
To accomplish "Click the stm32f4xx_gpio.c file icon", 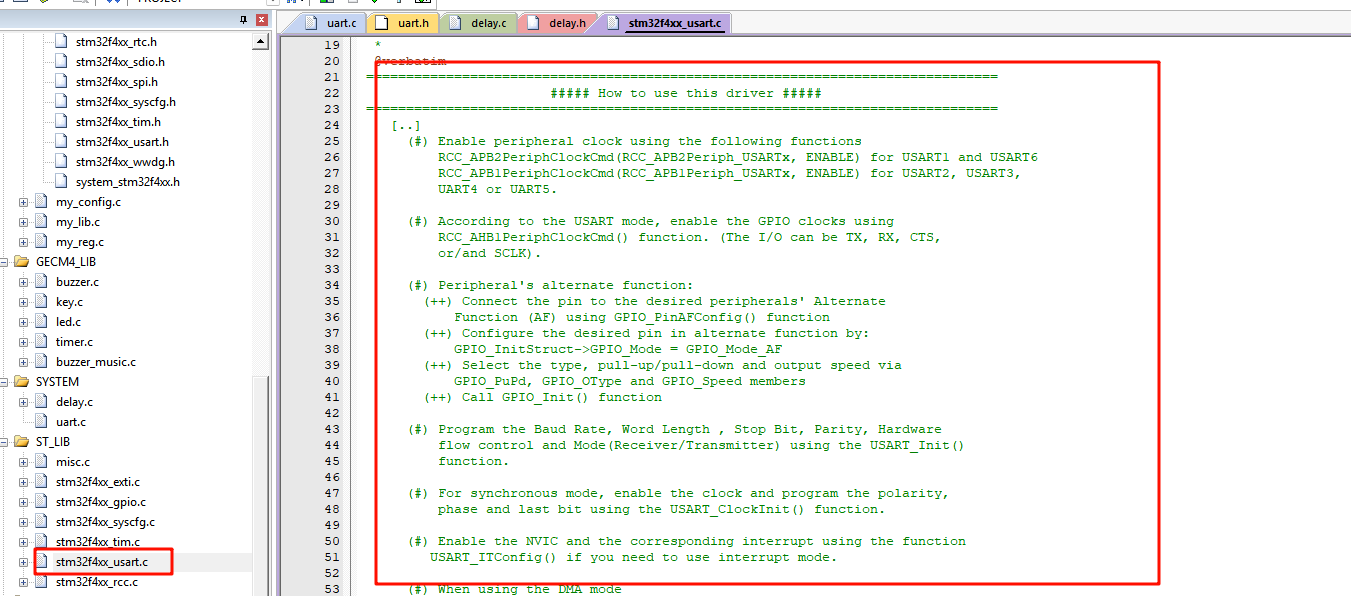I will pos(41,502).
